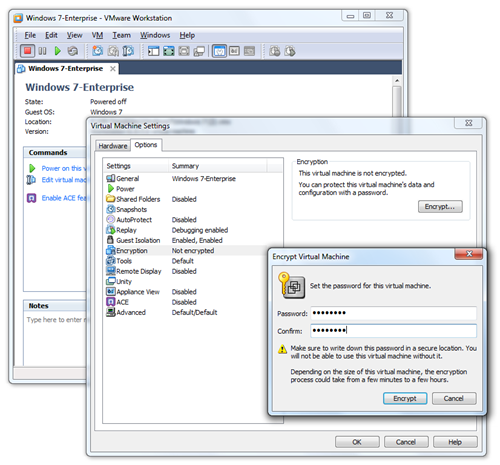
Task: Toggle the sidebar view toolbar icon
Action: tap(154, 51)
